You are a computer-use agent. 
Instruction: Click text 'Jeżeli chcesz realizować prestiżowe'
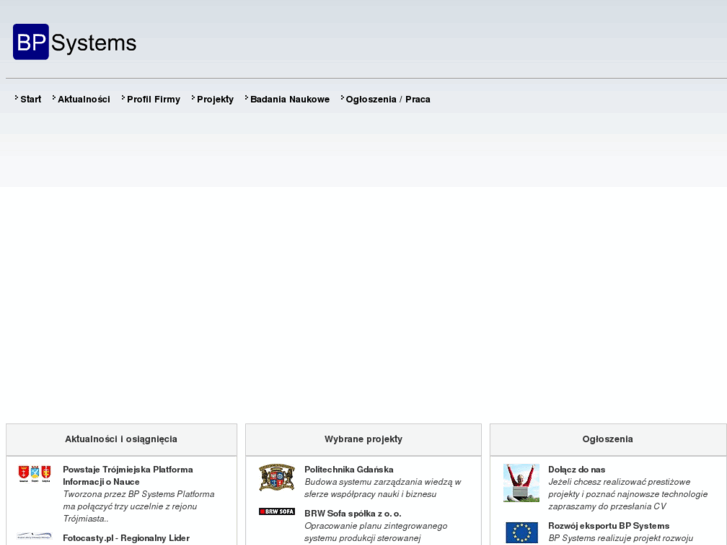point(619,482)
